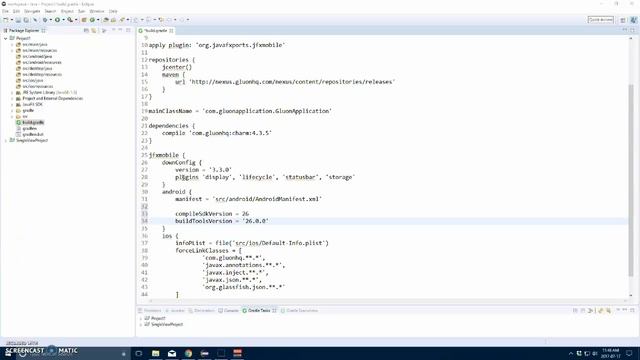The width and height of the screenshot is (640, 360).
Task: Click the Open Perspective icon
Action: pyautogui.click(x=623, y=20)
